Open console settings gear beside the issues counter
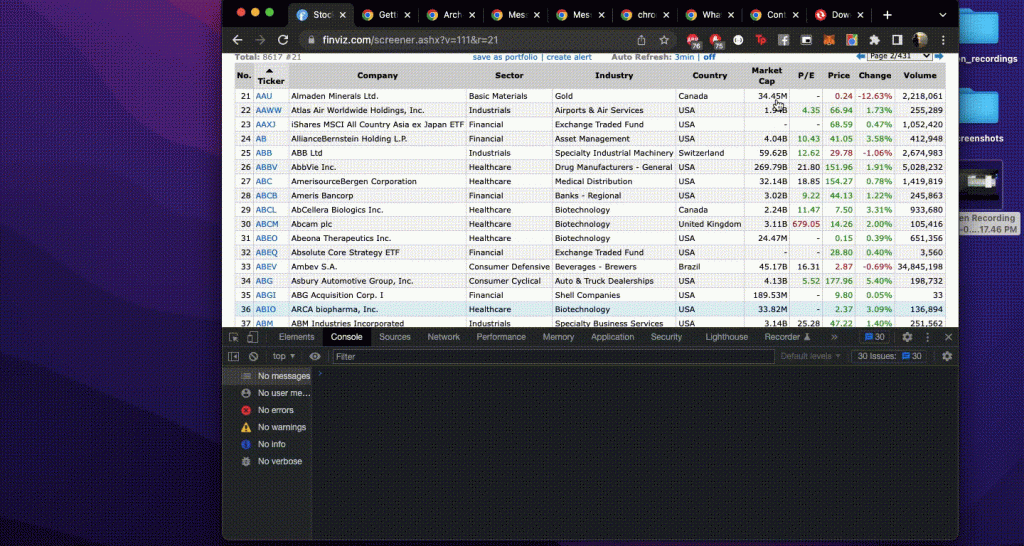 click(946, 356)
